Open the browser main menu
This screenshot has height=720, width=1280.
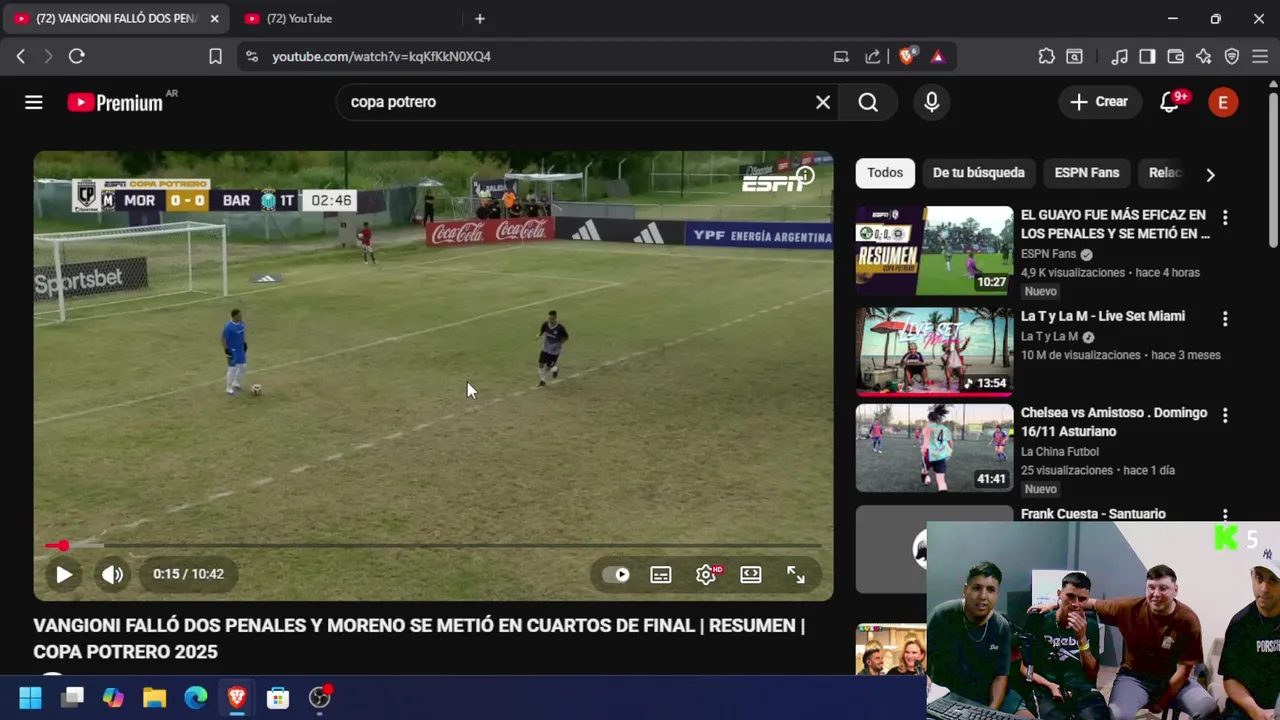(x=1260, y=57)
